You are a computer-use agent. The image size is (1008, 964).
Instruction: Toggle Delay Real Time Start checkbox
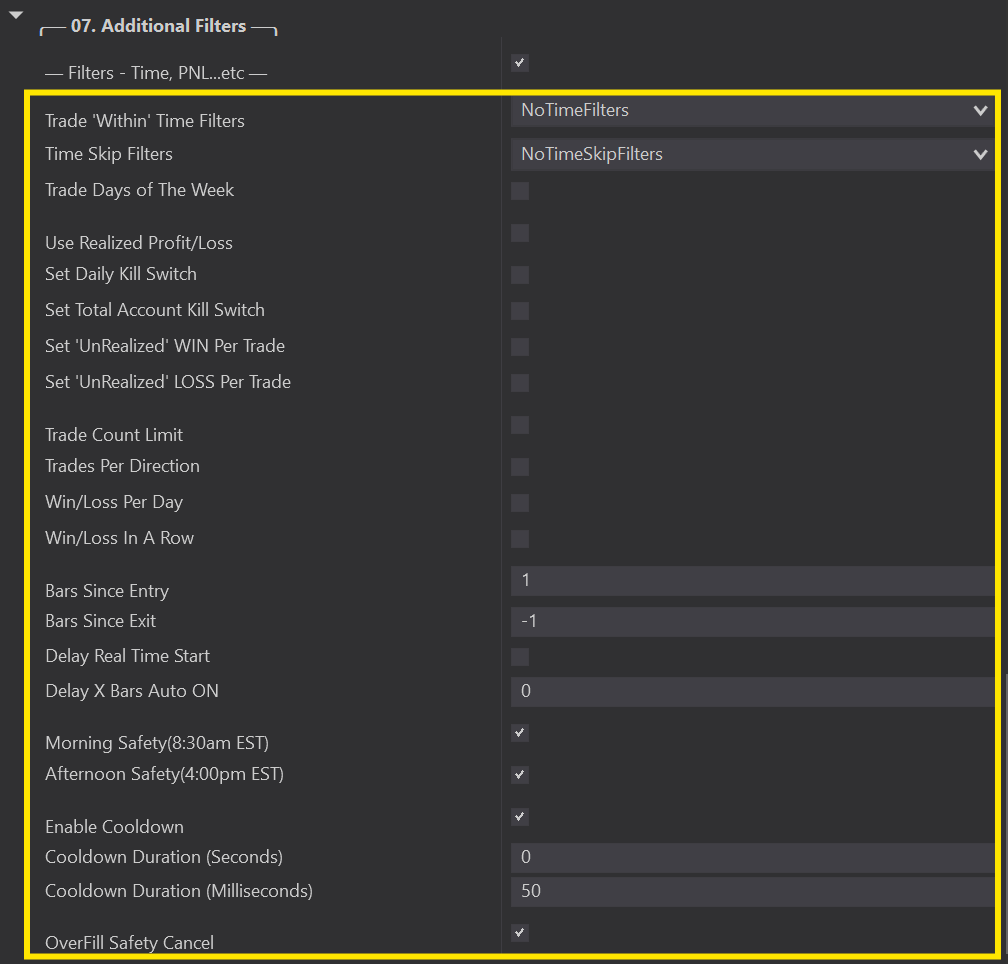pyautogui.click(x=520, y=657)
